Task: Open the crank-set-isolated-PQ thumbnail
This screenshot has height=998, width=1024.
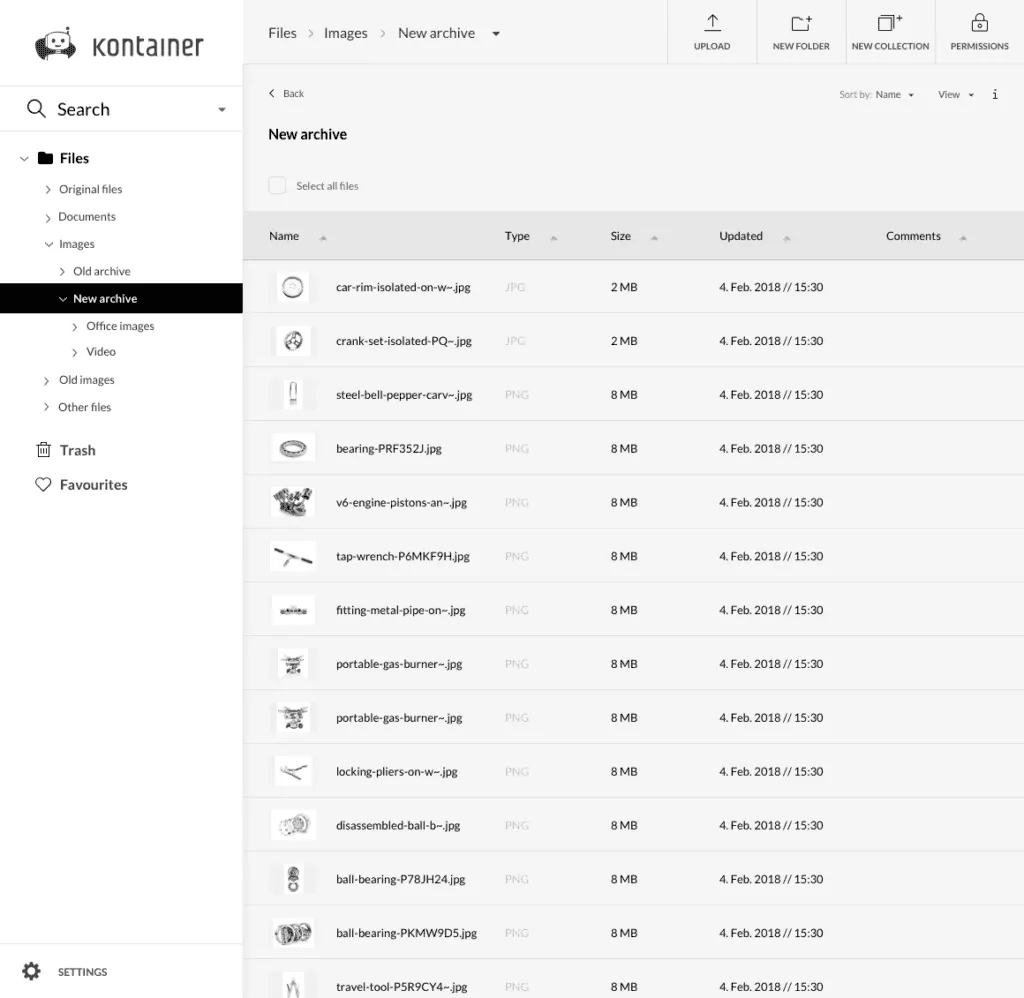Action: coord(293,340)
